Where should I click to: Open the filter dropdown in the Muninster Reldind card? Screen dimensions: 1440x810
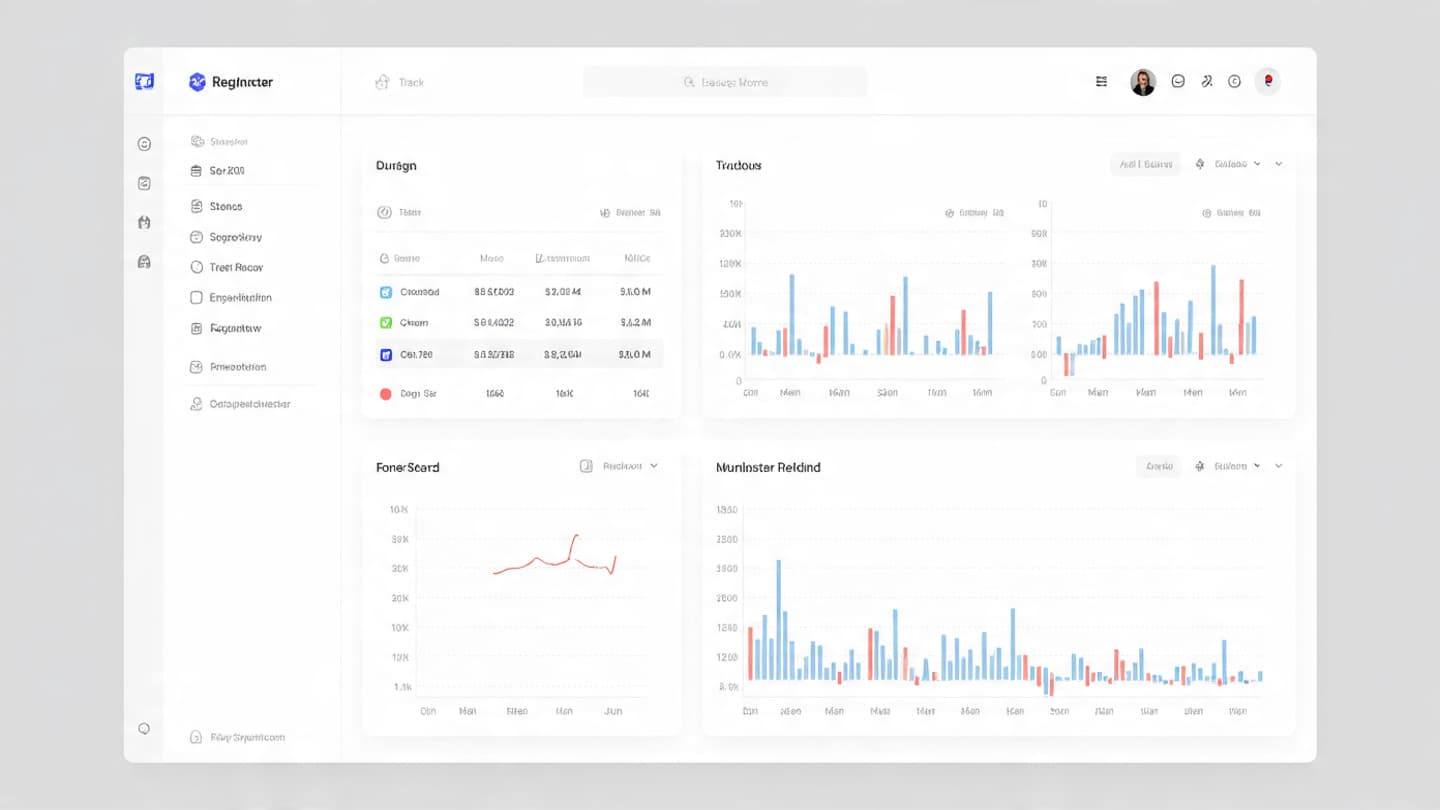click(1228, 466)
